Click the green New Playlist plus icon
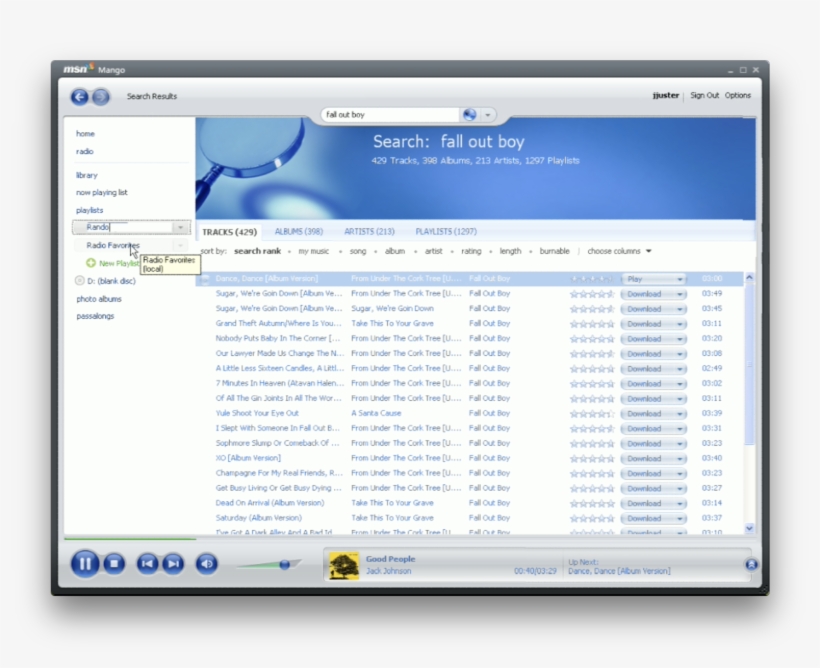 (x=91, y=263)
